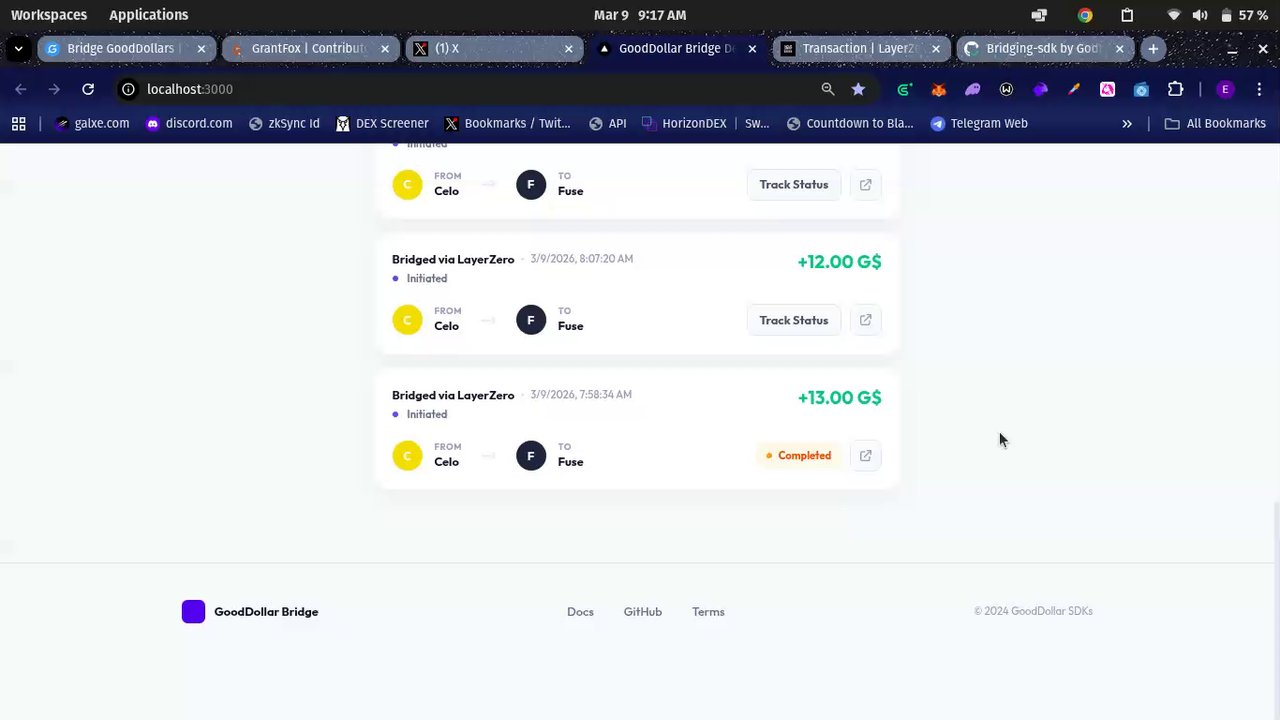The image size is (1280, 720).
Task: Open the Terms footer link
Action: coord(708,612)
